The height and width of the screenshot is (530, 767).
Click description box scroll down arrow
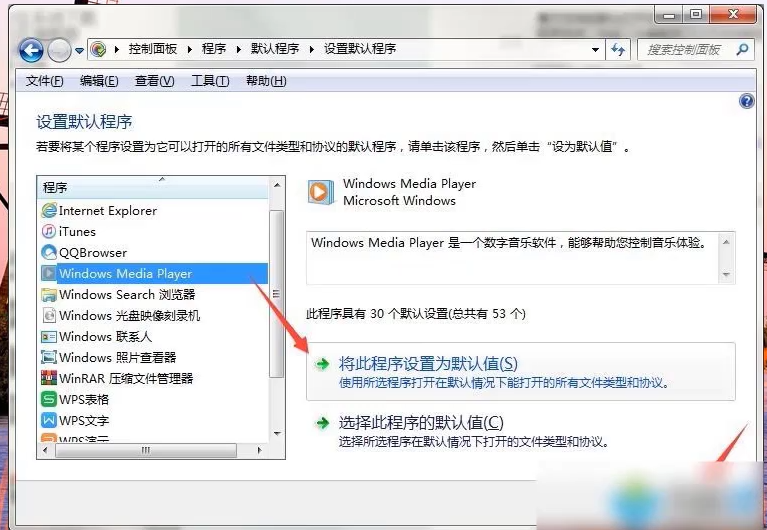(726, 275)
